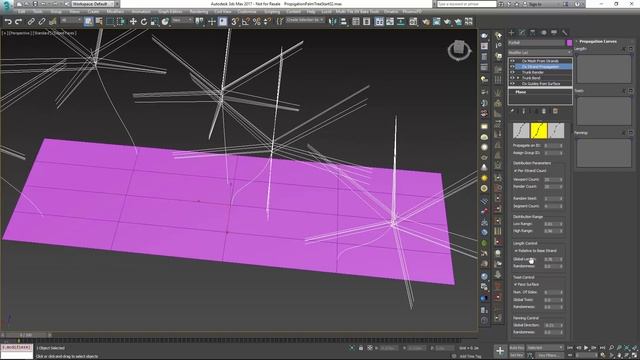Switch to the Utilities tab in command panel

click(564, 32)
